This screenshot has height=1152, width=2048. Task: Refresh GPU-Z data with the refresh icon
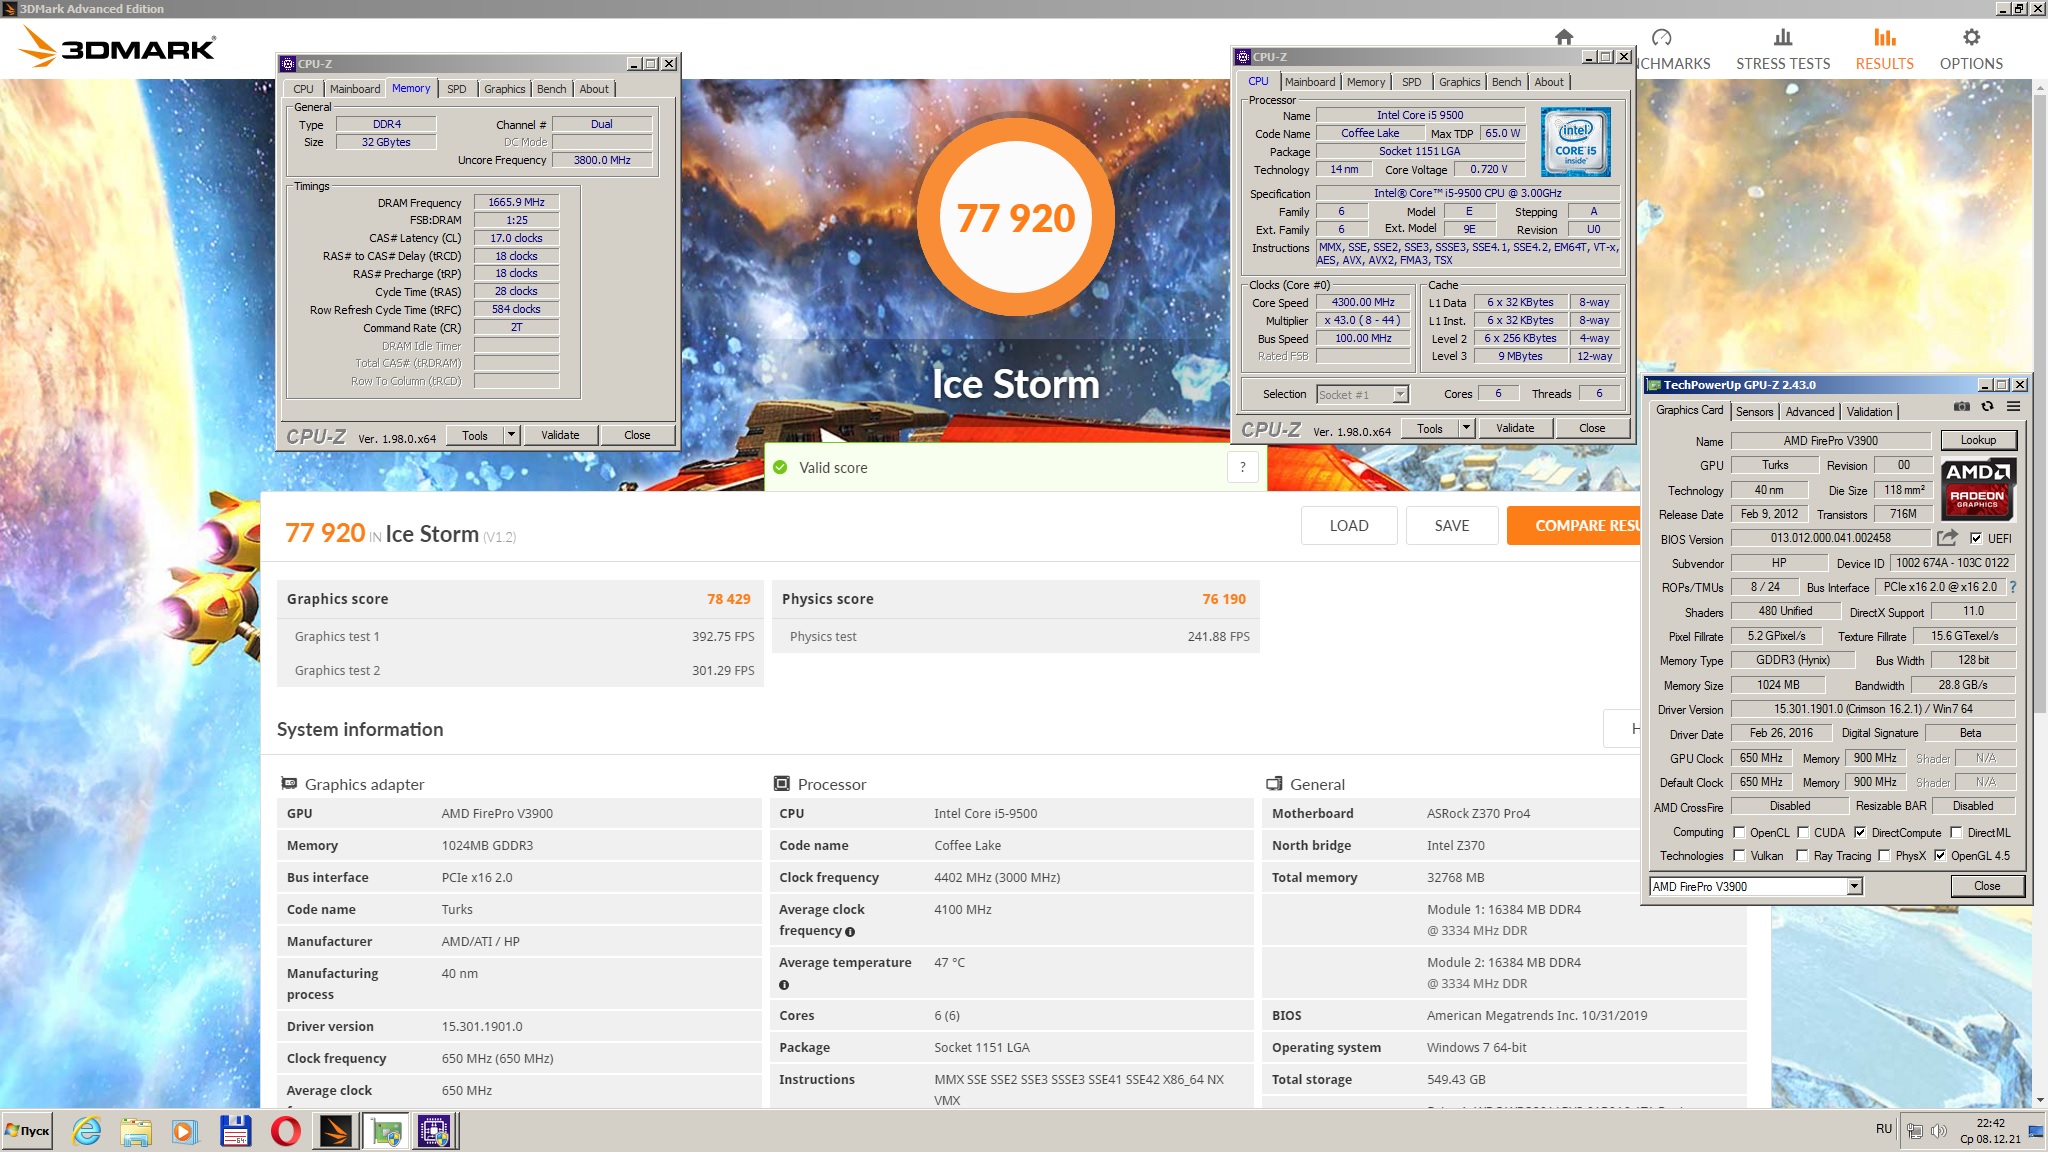[1988, 407]
